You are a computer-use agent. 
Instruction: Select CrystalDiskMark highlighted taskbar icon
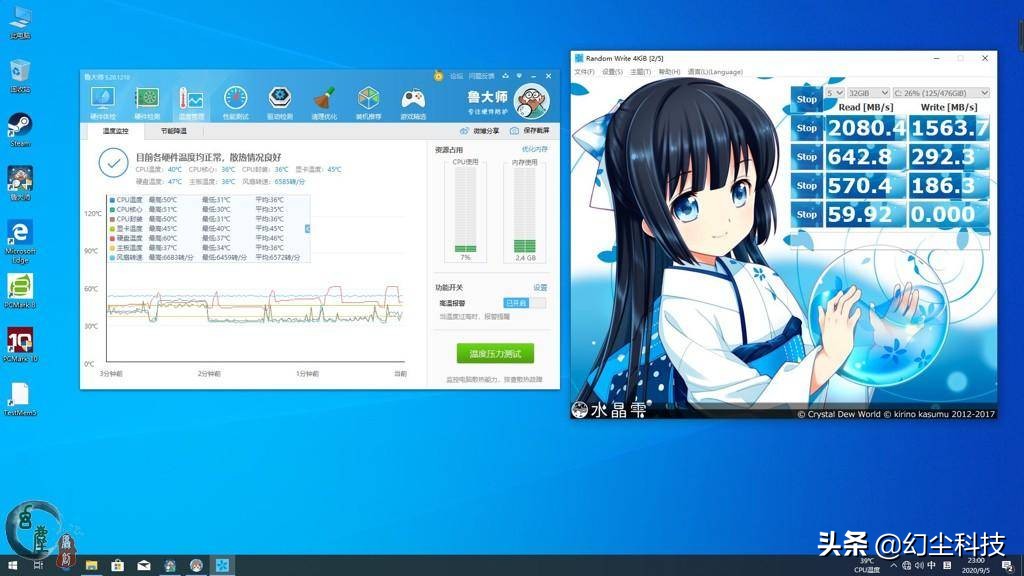222,566
